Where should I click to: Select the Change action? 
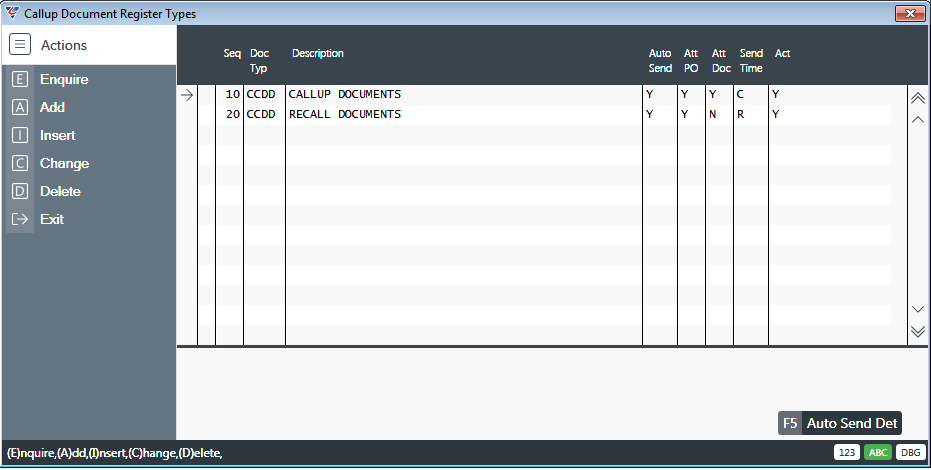pyautogui.click(x=64, y=163)
